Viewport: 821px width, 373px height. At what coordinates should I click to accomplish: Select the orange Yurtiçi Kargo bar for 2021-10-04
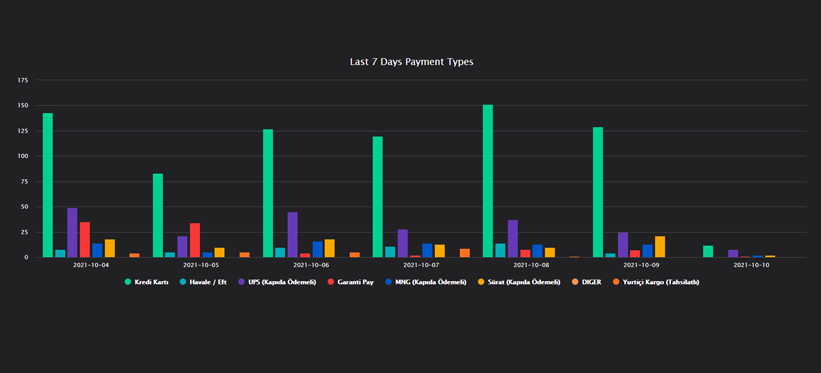click(x=135, y=255)
